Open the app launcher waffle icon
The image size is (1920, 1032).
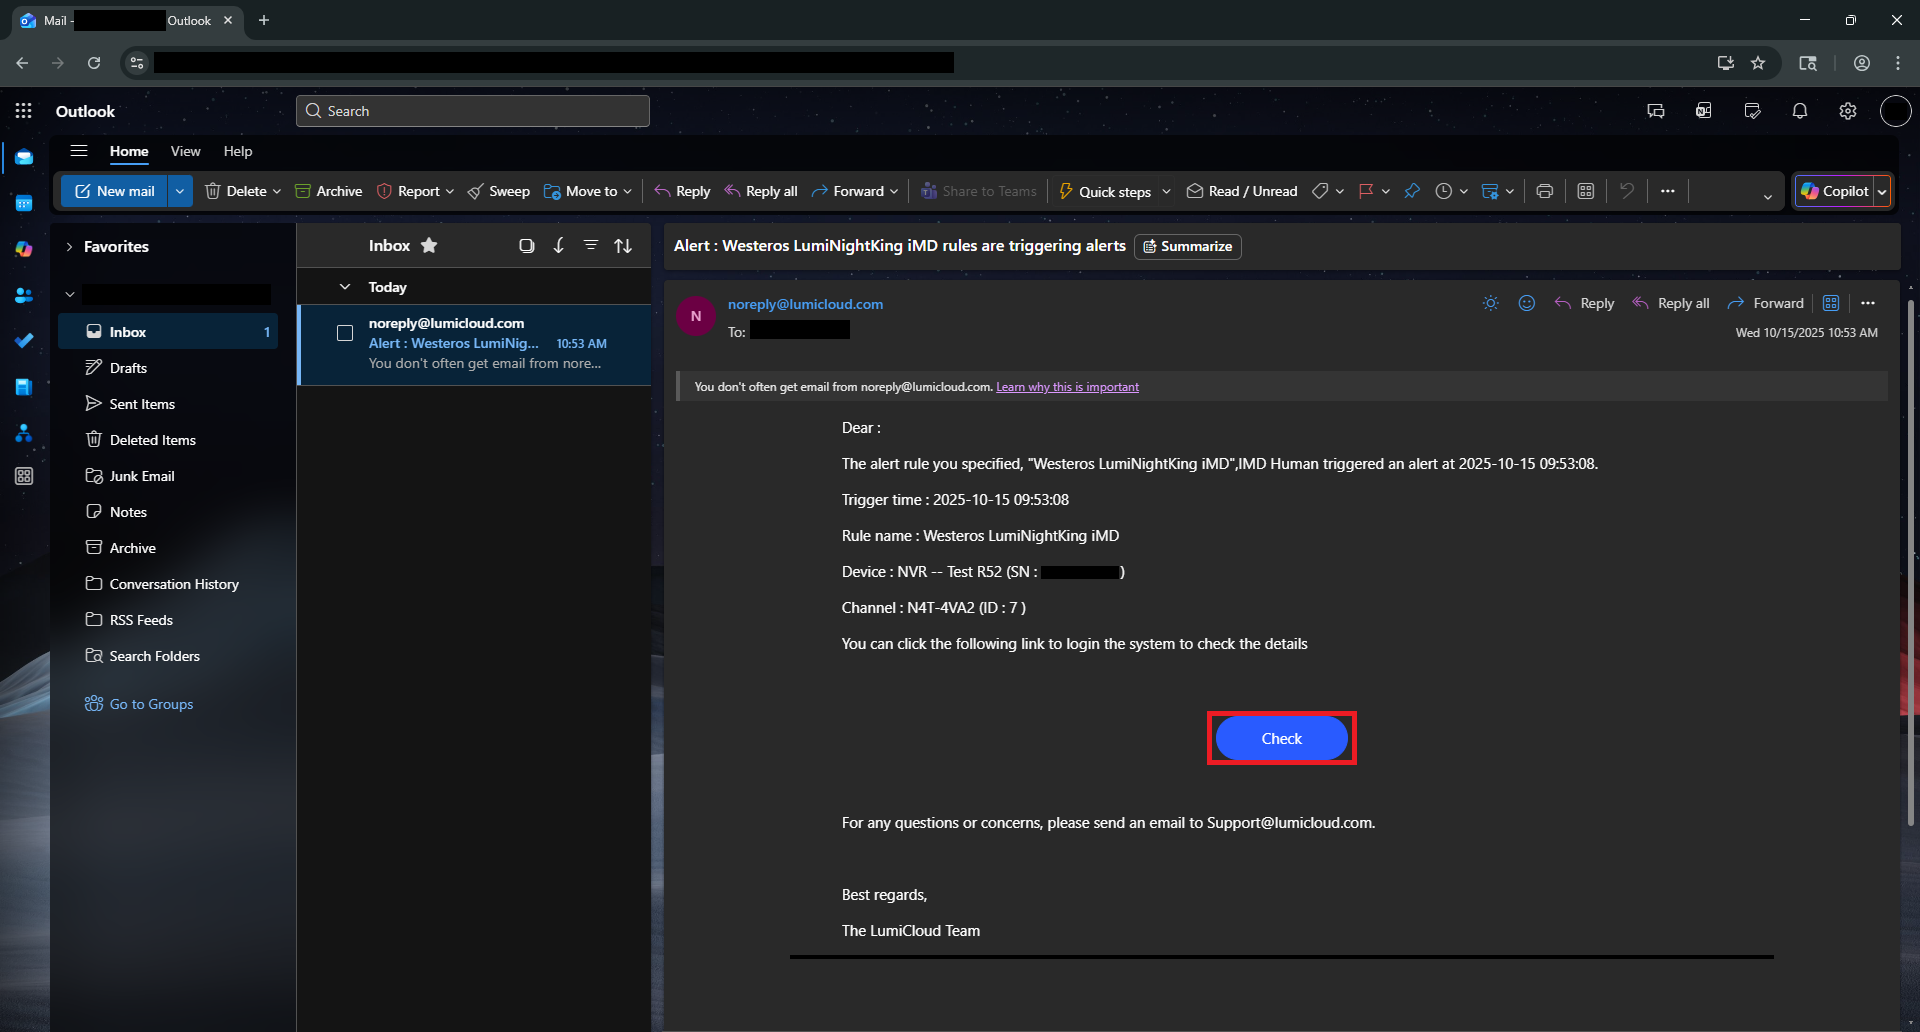[24, 111]
